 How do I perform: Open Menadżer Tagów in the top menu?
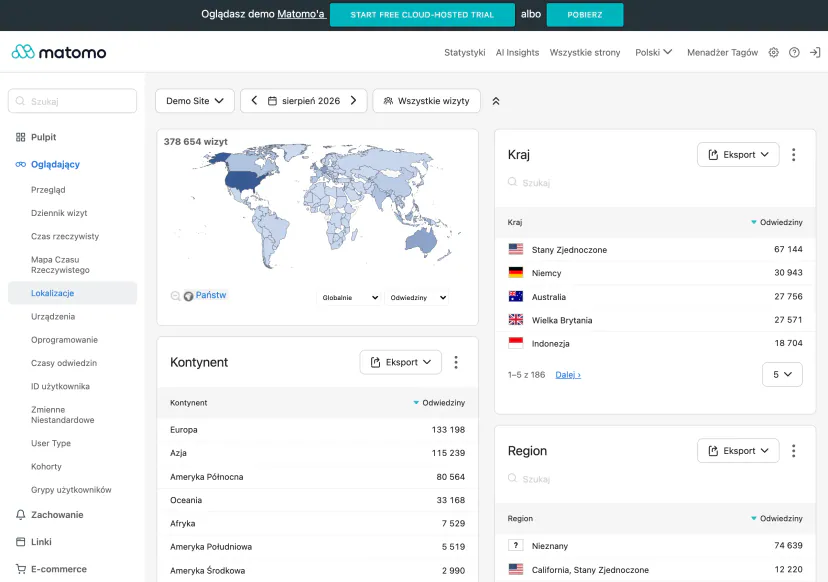(722, 52)
